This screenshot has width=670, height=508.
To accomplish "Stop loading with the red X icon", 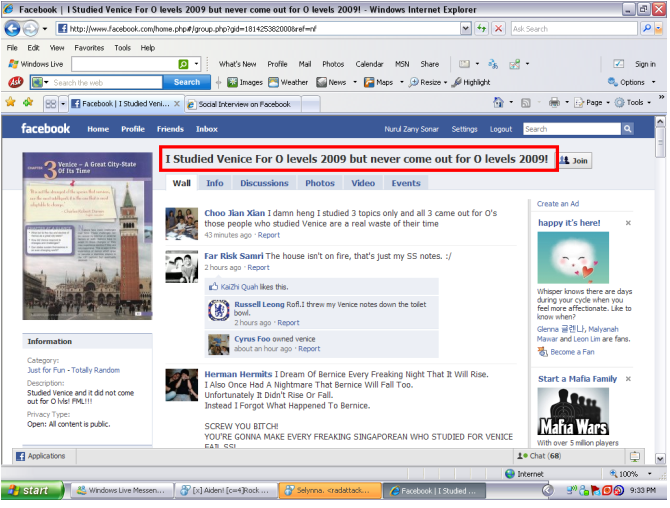I will pos(498,29).
